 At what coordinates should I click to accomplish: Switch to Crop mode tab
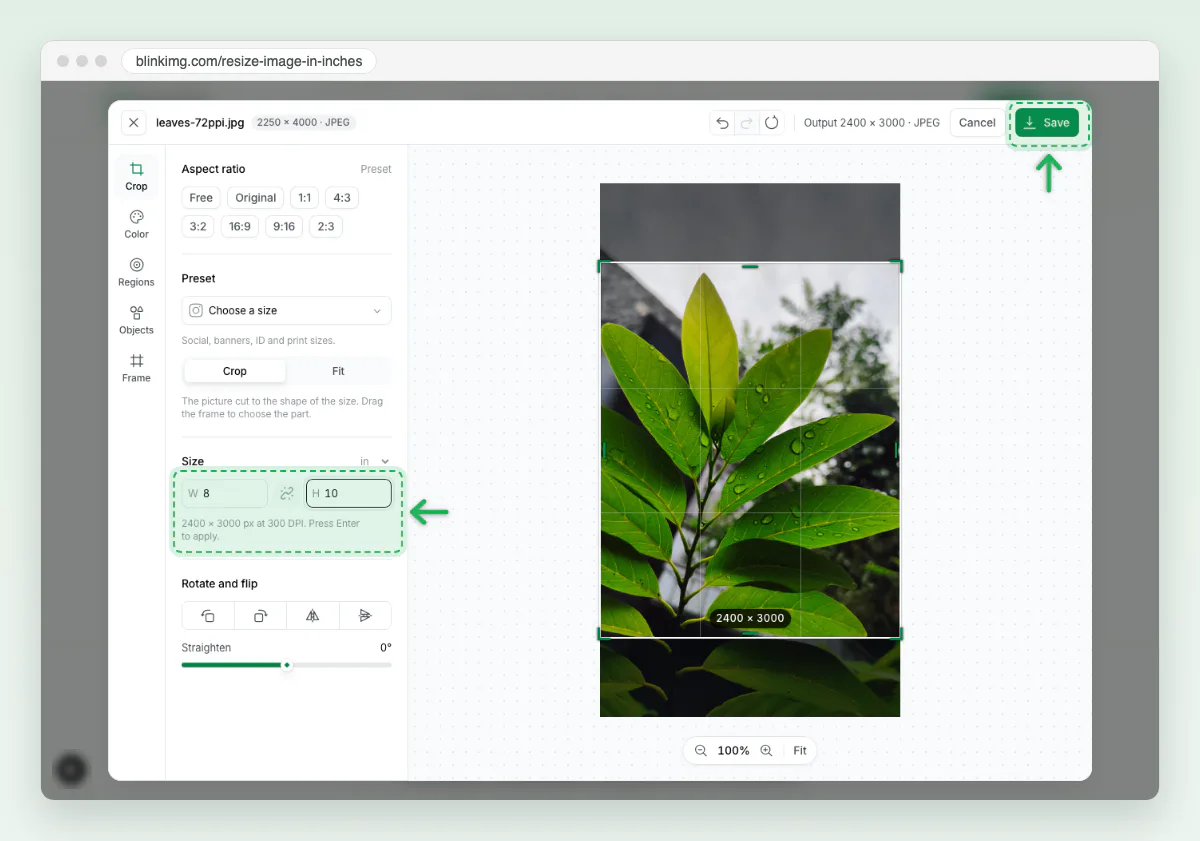click(x=235, y=371)
